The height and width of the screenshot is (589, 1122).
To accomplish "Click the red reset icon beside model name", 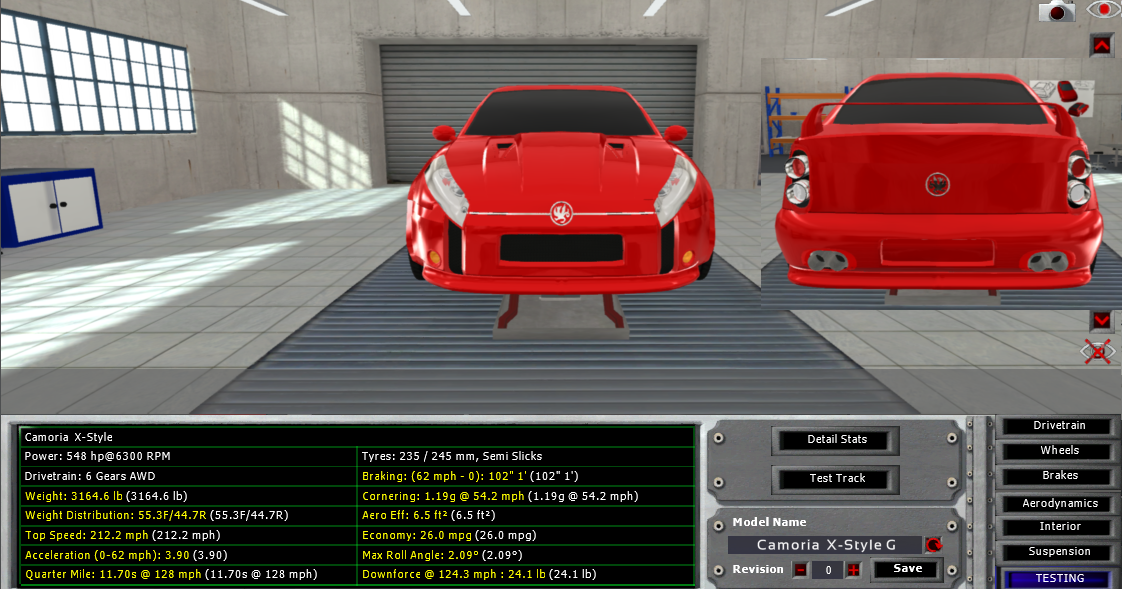I will tap(934, 545).
